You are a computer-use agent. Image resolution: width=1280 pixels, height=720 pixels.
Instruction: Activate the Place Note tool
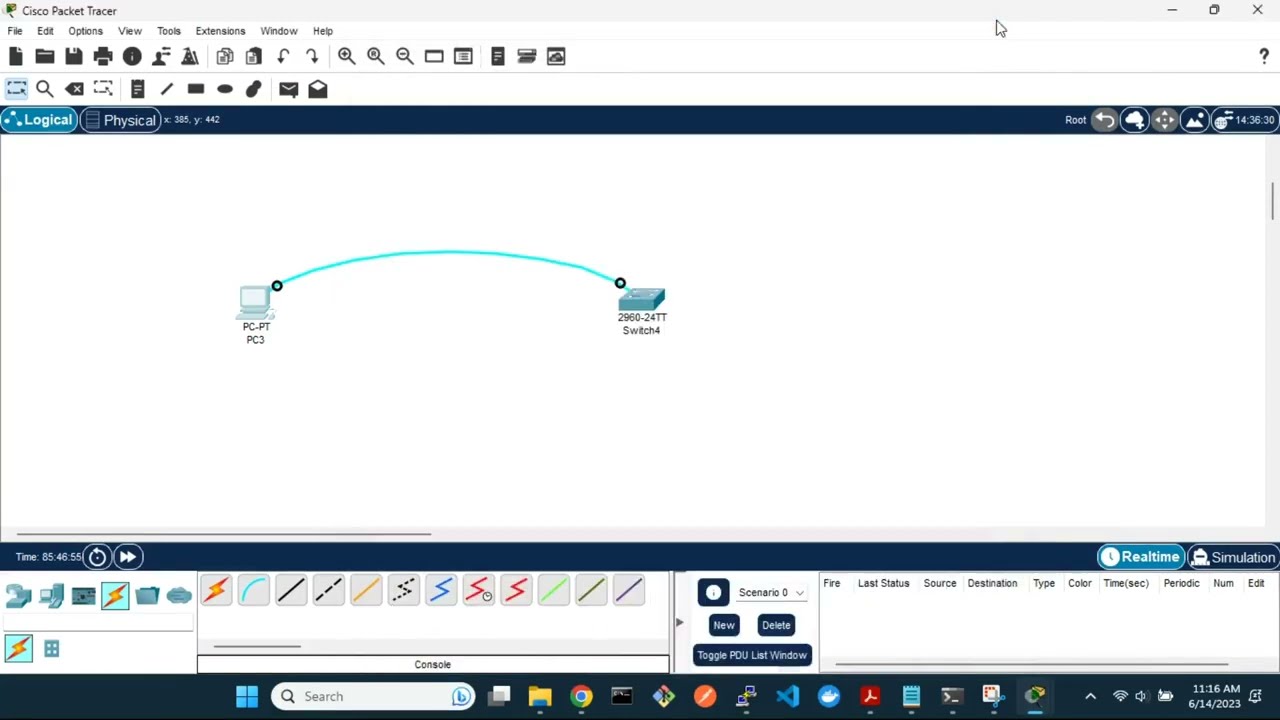(x=138, y=89)
